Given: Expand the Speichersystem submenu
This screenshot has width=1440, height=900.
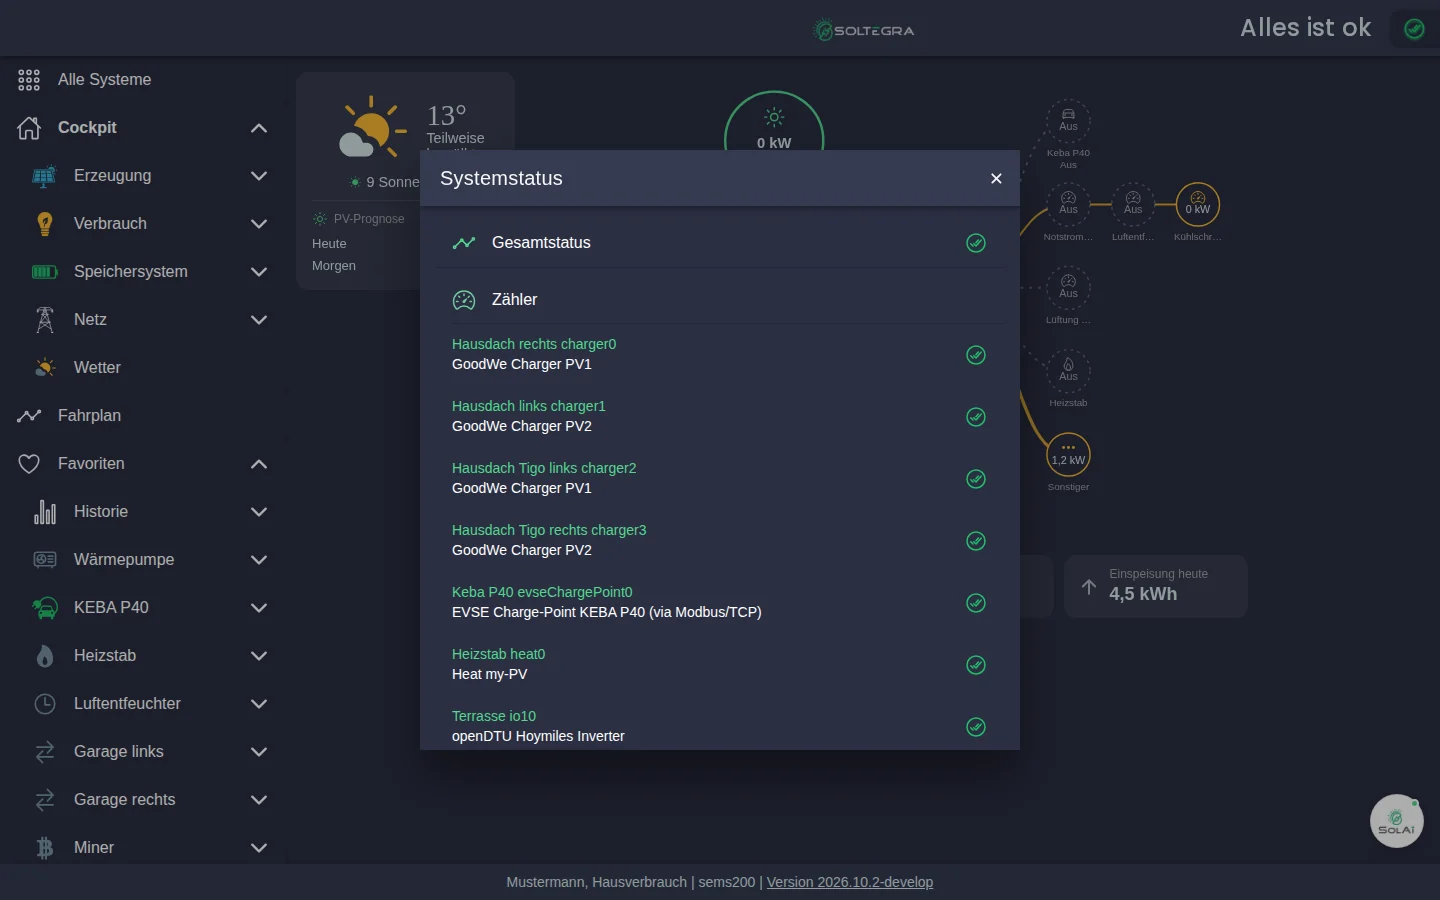Looking at the screenshot, I should [x=259, y=272].
